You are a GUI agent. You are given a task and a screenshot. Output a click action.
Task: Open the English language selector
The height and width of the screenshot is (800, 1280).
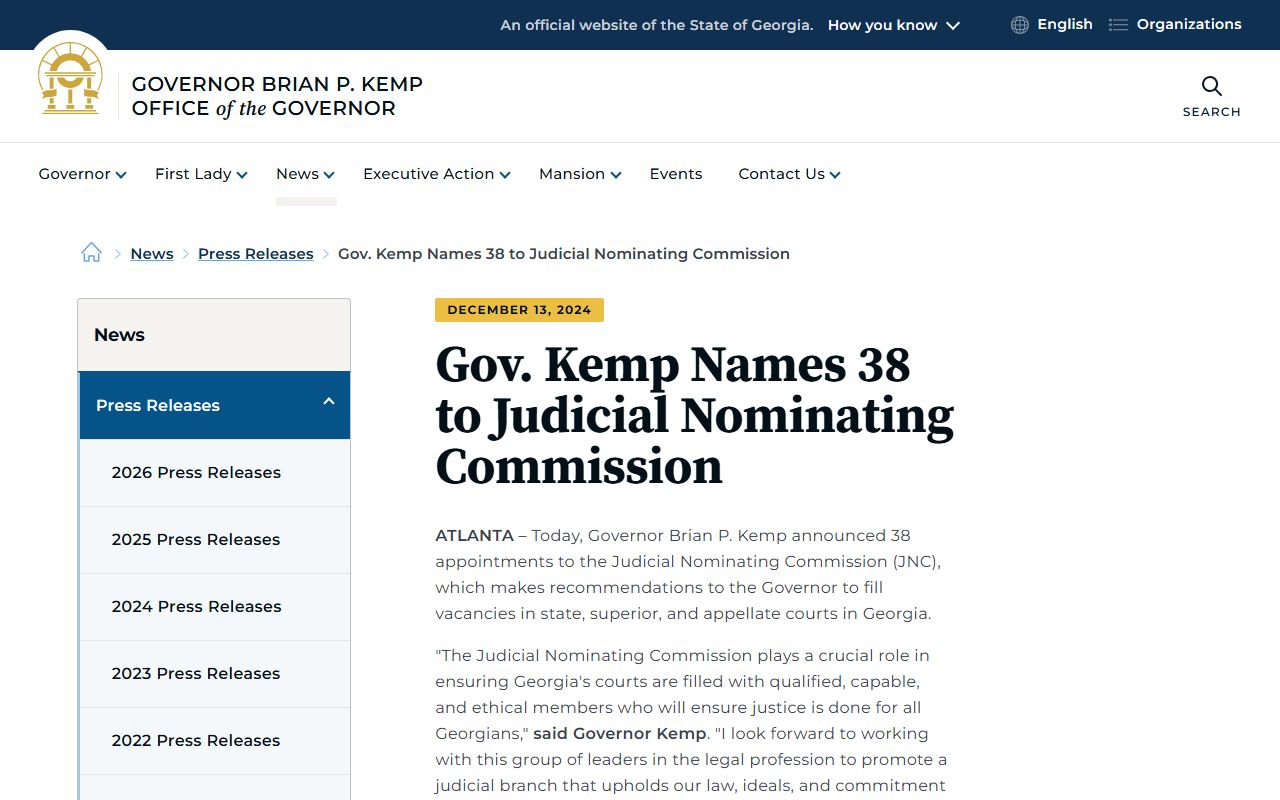tap(1064, 24)
